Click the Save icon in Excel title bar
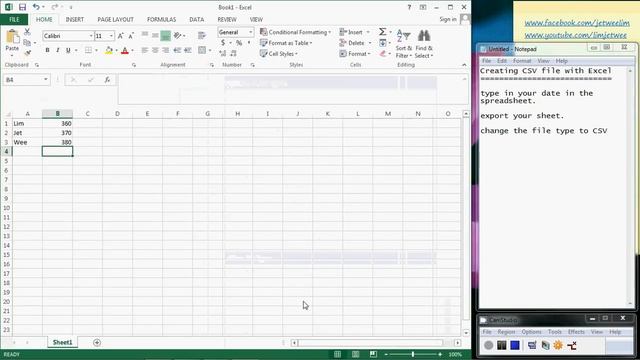 coord(22,7)
